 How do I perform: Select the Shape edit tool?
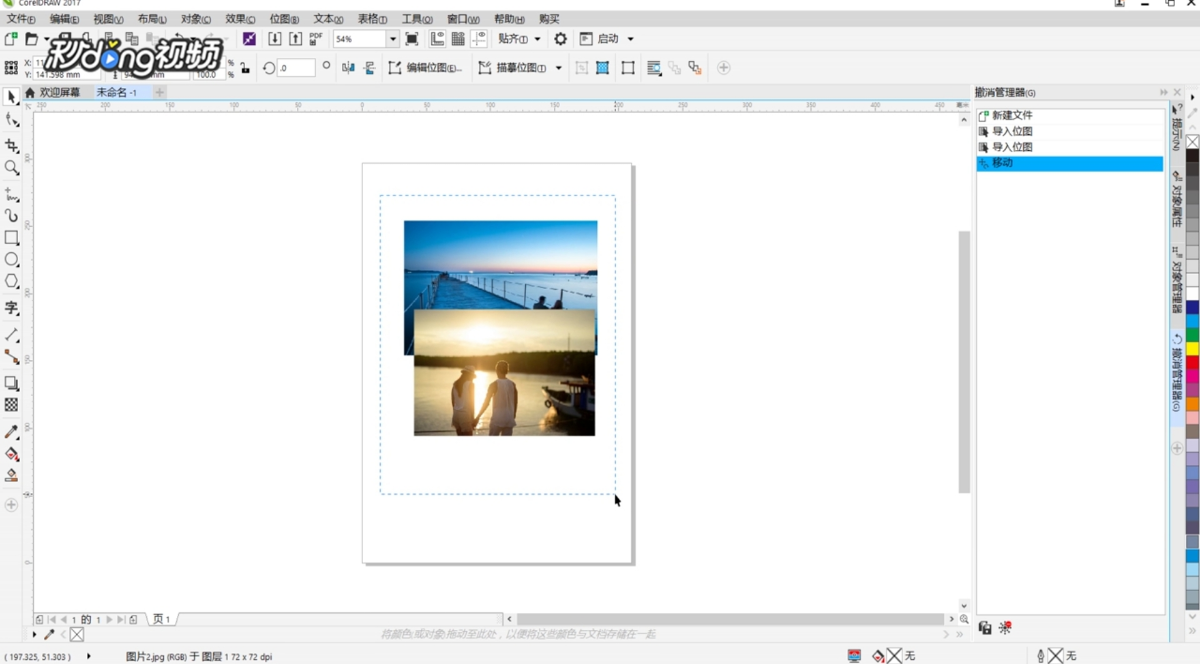click(x=11, y=121)
